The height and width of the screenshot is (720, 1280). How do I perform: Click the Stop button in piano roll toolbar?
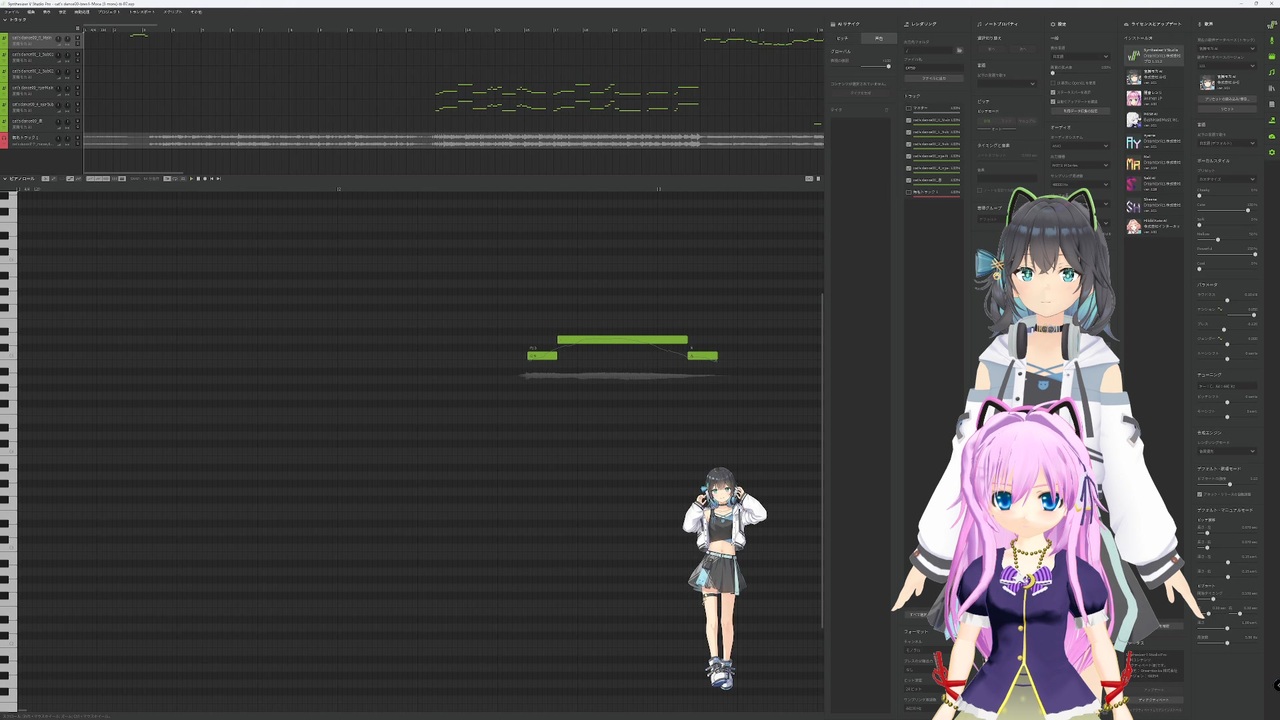(198, 179)
